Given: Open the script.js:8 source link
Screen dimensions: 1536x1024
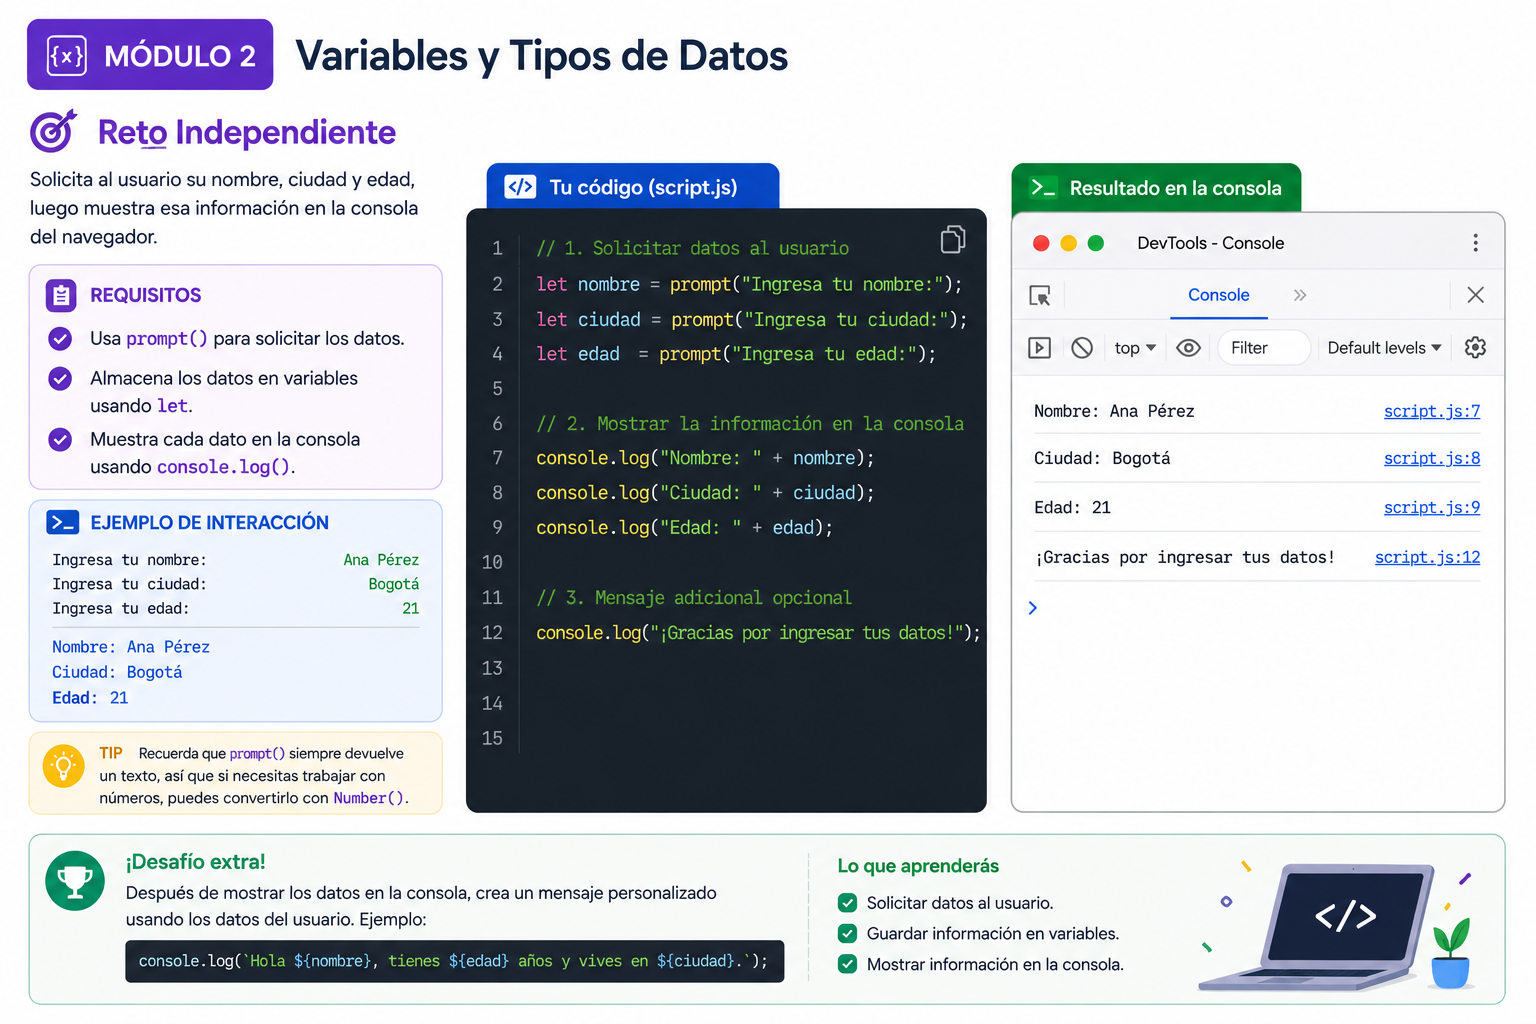Looking at the screenshot, I should coord(1432,458).
